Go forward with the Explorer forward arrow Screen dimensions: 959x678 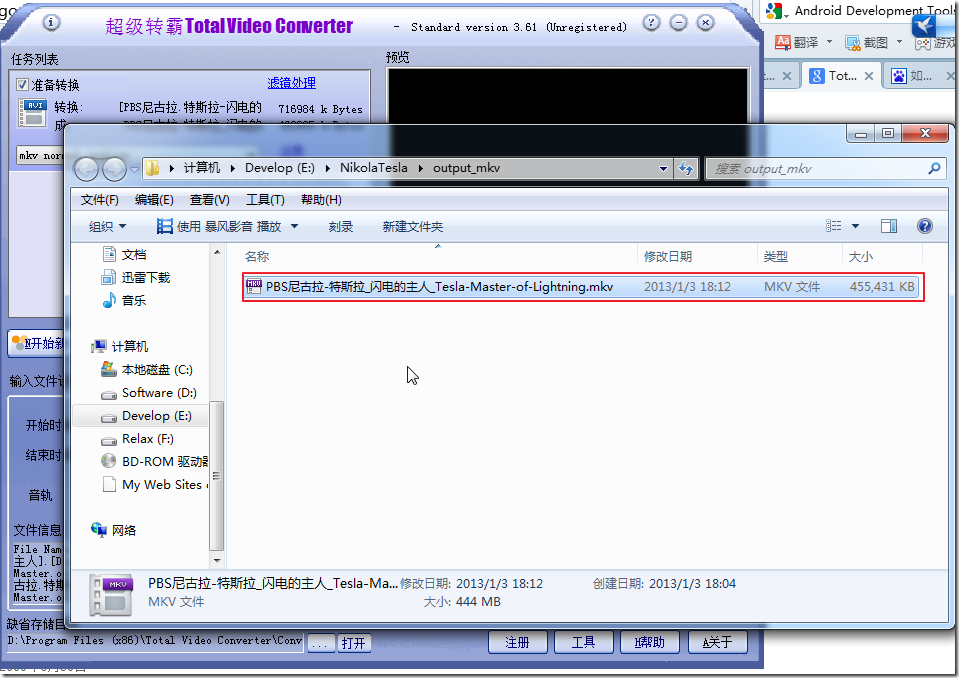click(114, 169)
